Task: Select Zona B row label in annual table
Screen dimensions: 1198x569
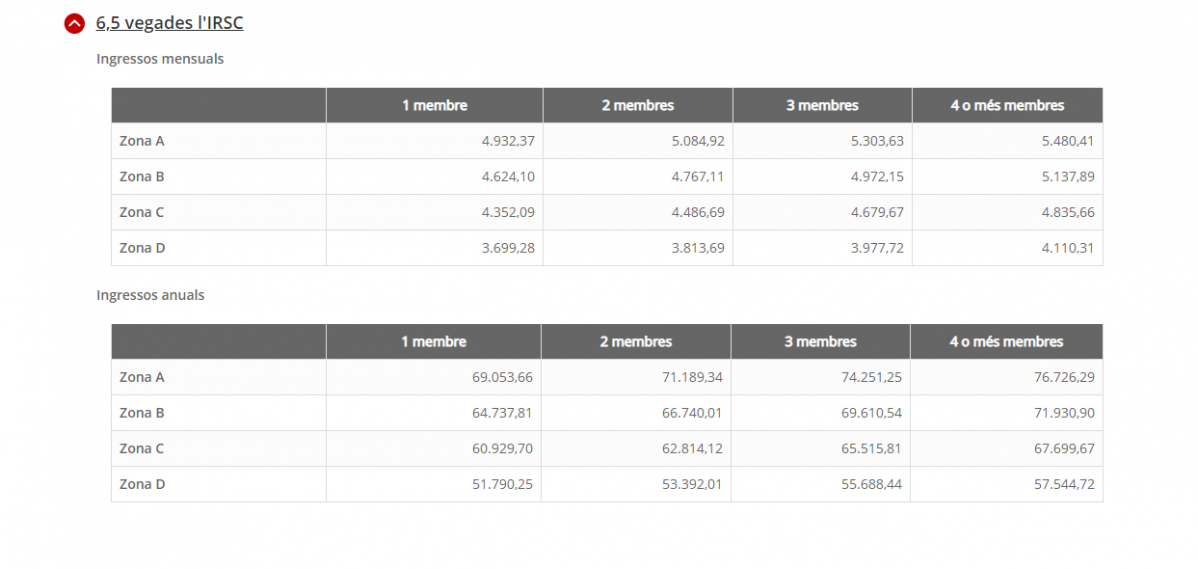Action: click(x=142, y=413)
